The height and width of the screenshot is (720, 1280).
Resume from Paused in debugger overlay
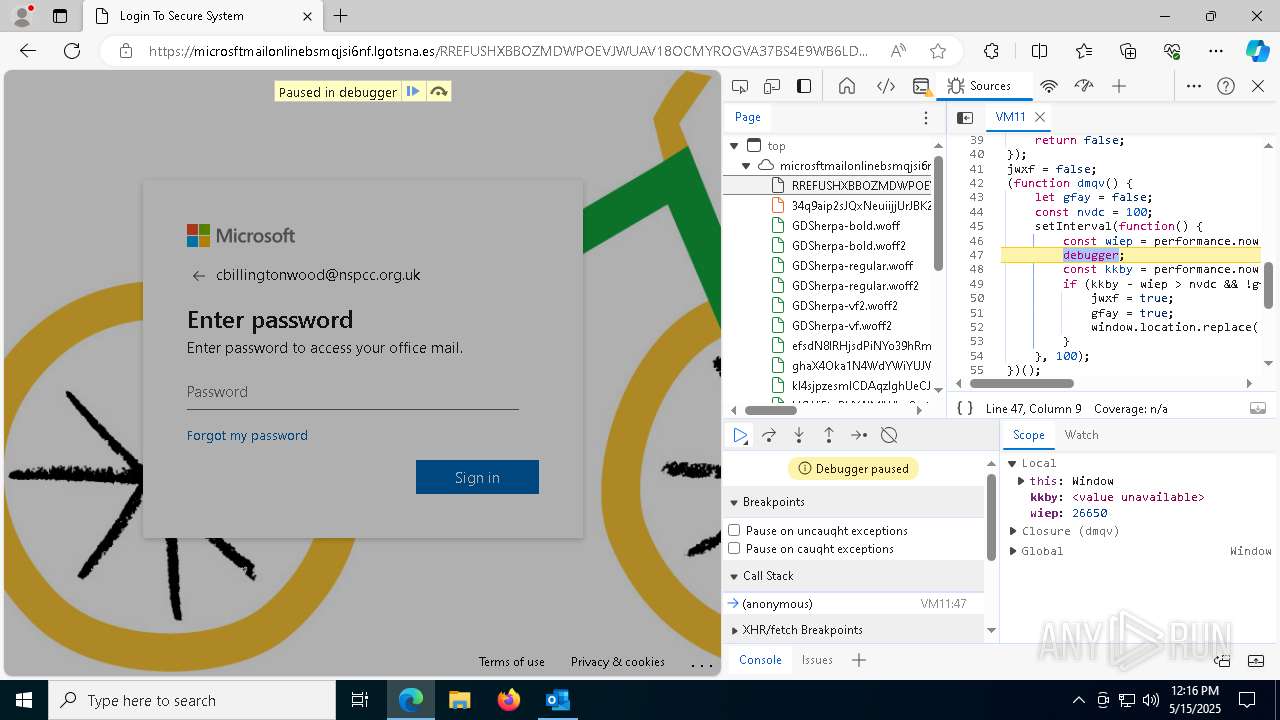[x=413, y=92]
